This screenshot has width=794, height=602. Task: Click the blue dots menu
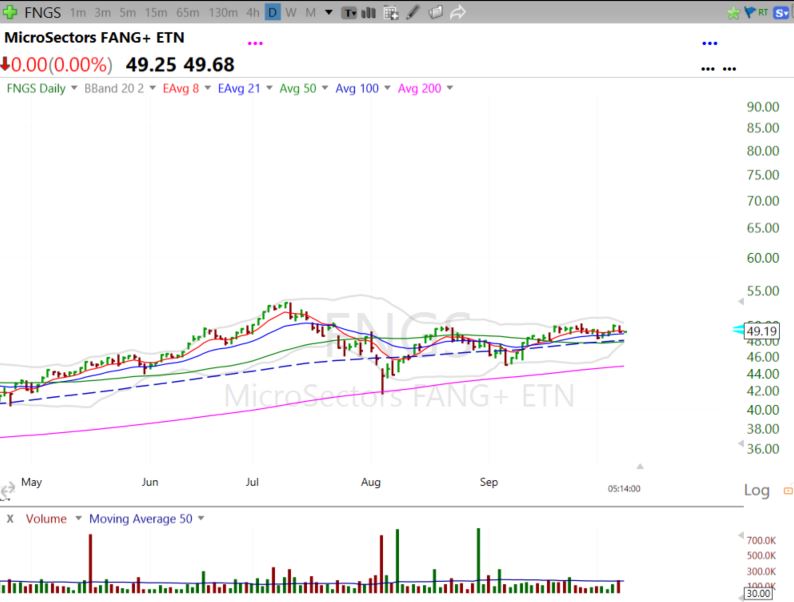tap(709, 44)
